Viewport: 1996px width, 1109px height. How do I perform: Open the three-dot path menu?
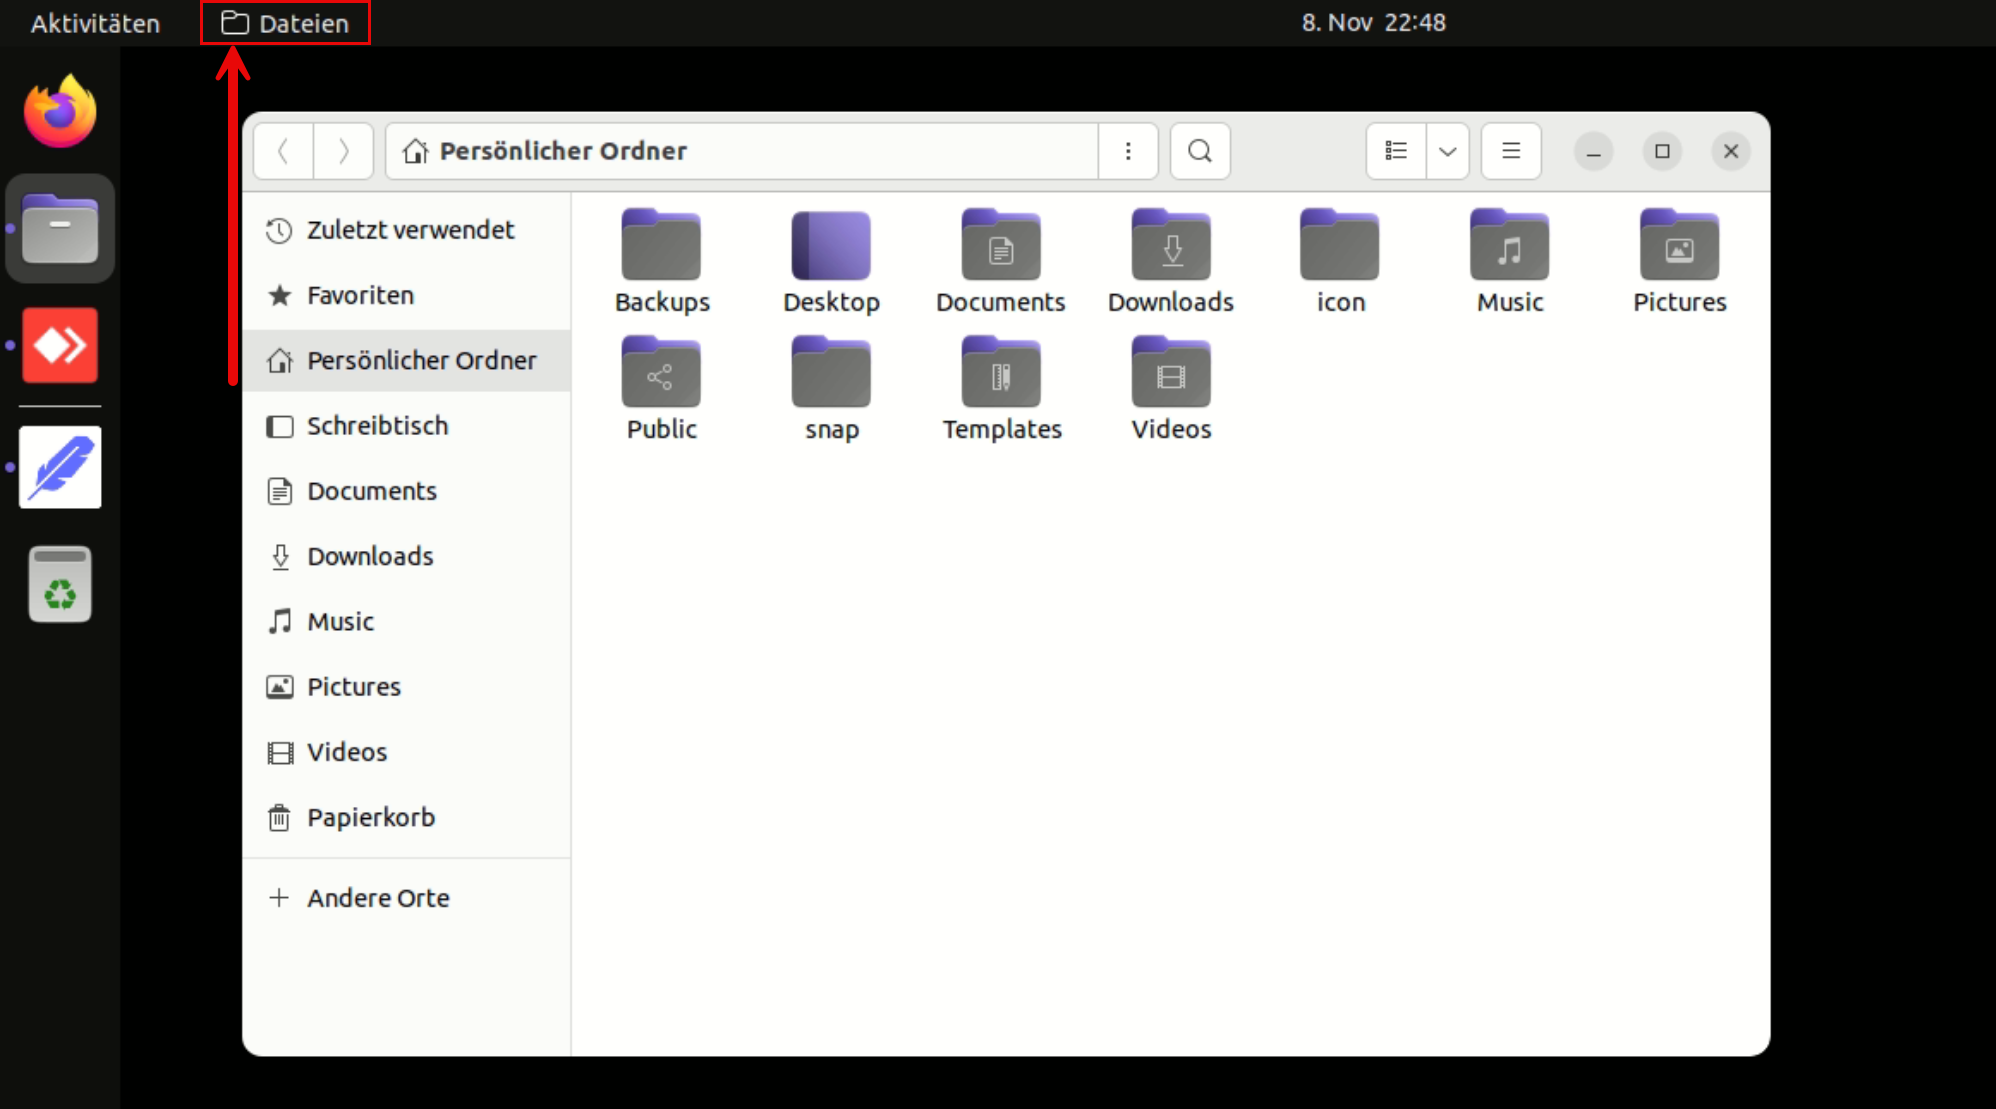click(x=1128, y=151)
